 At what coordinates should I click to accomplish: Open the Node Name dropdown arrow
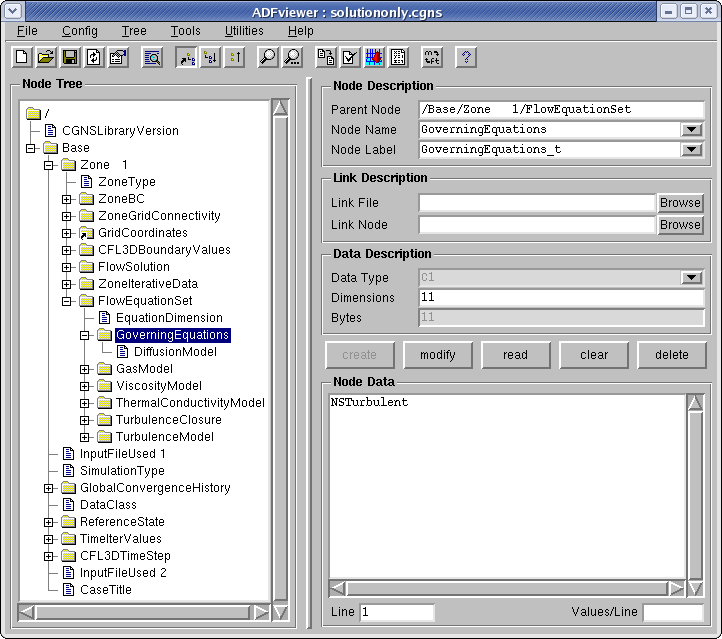(691, 129)
